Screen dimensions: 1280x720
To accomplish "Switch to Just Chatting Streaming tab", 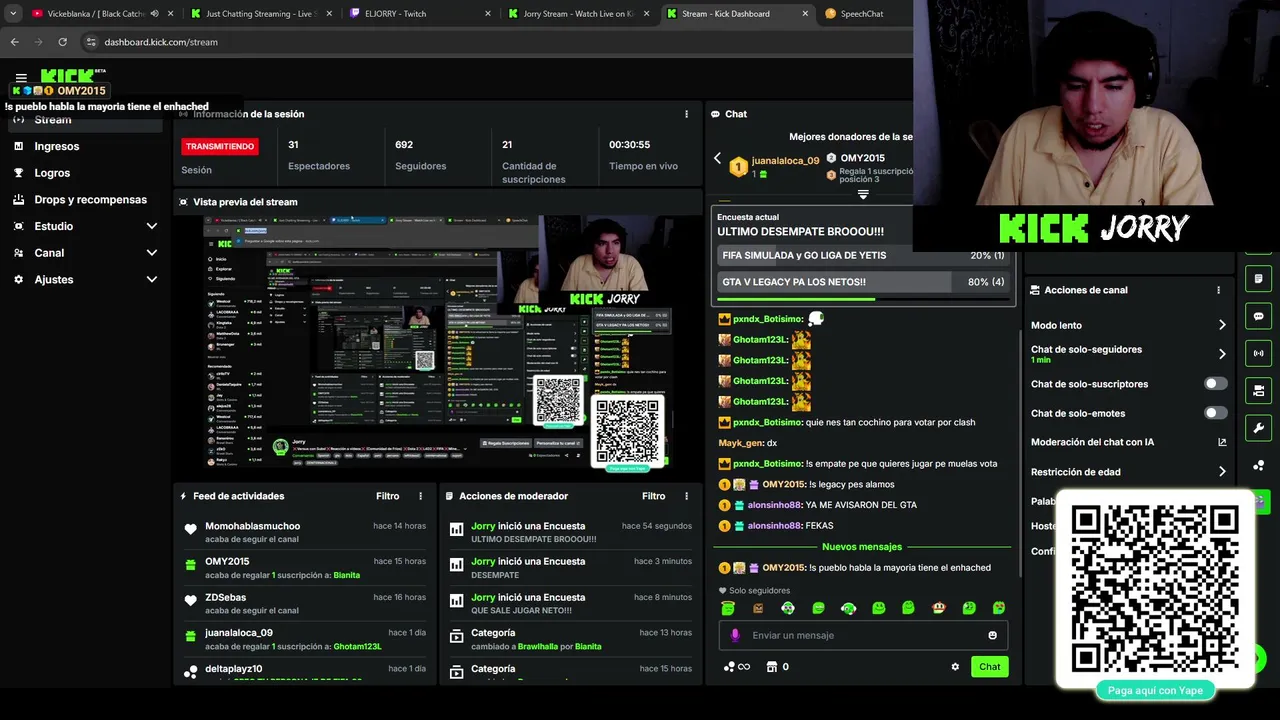I will point(262,14).
